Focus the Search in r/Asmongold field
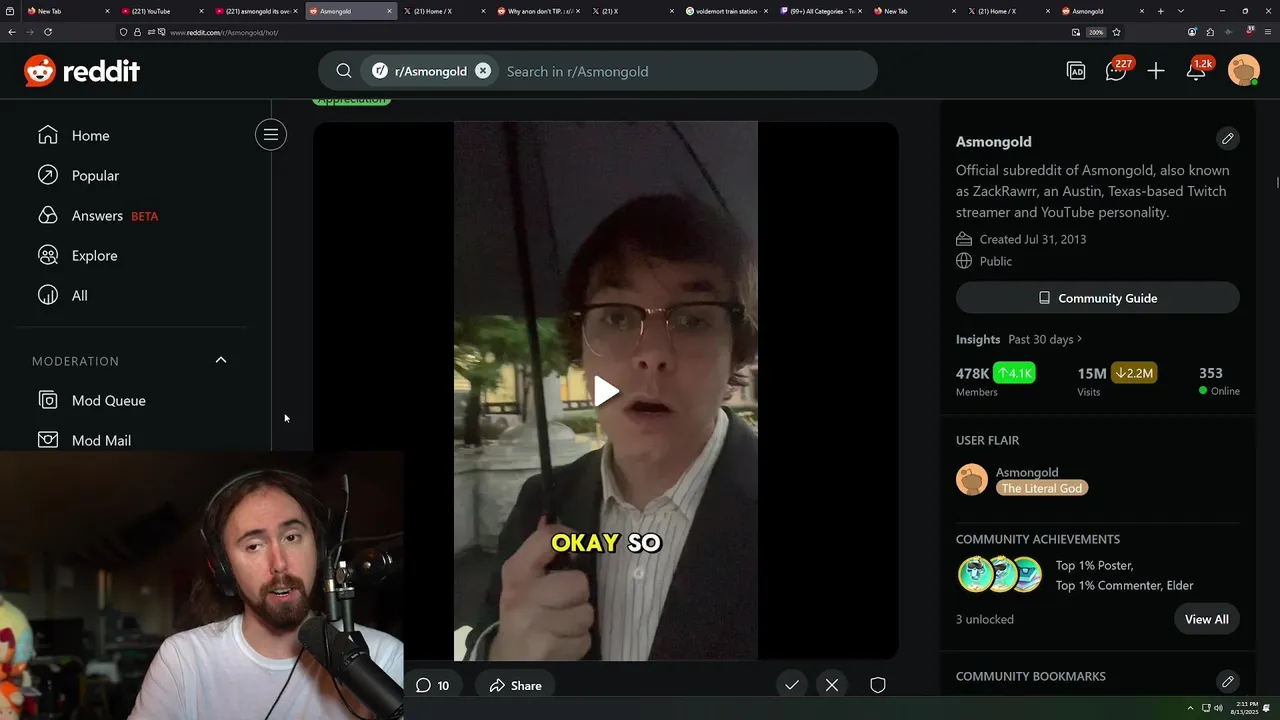1280x720 pixels. point(686,71)
